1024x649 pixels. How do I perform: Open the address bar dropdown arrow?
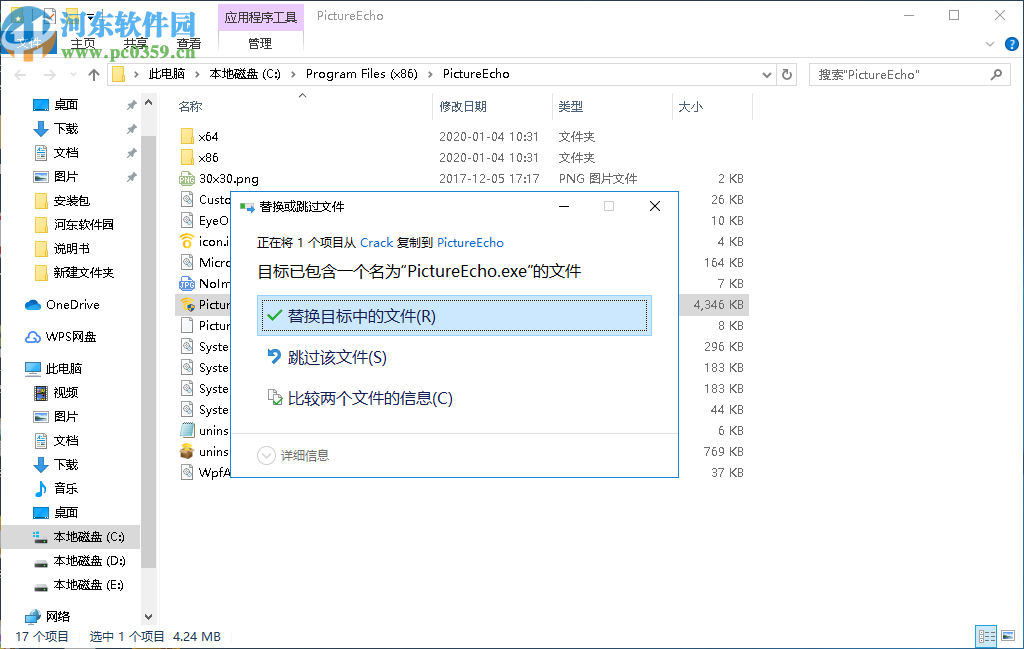[766, 73]
